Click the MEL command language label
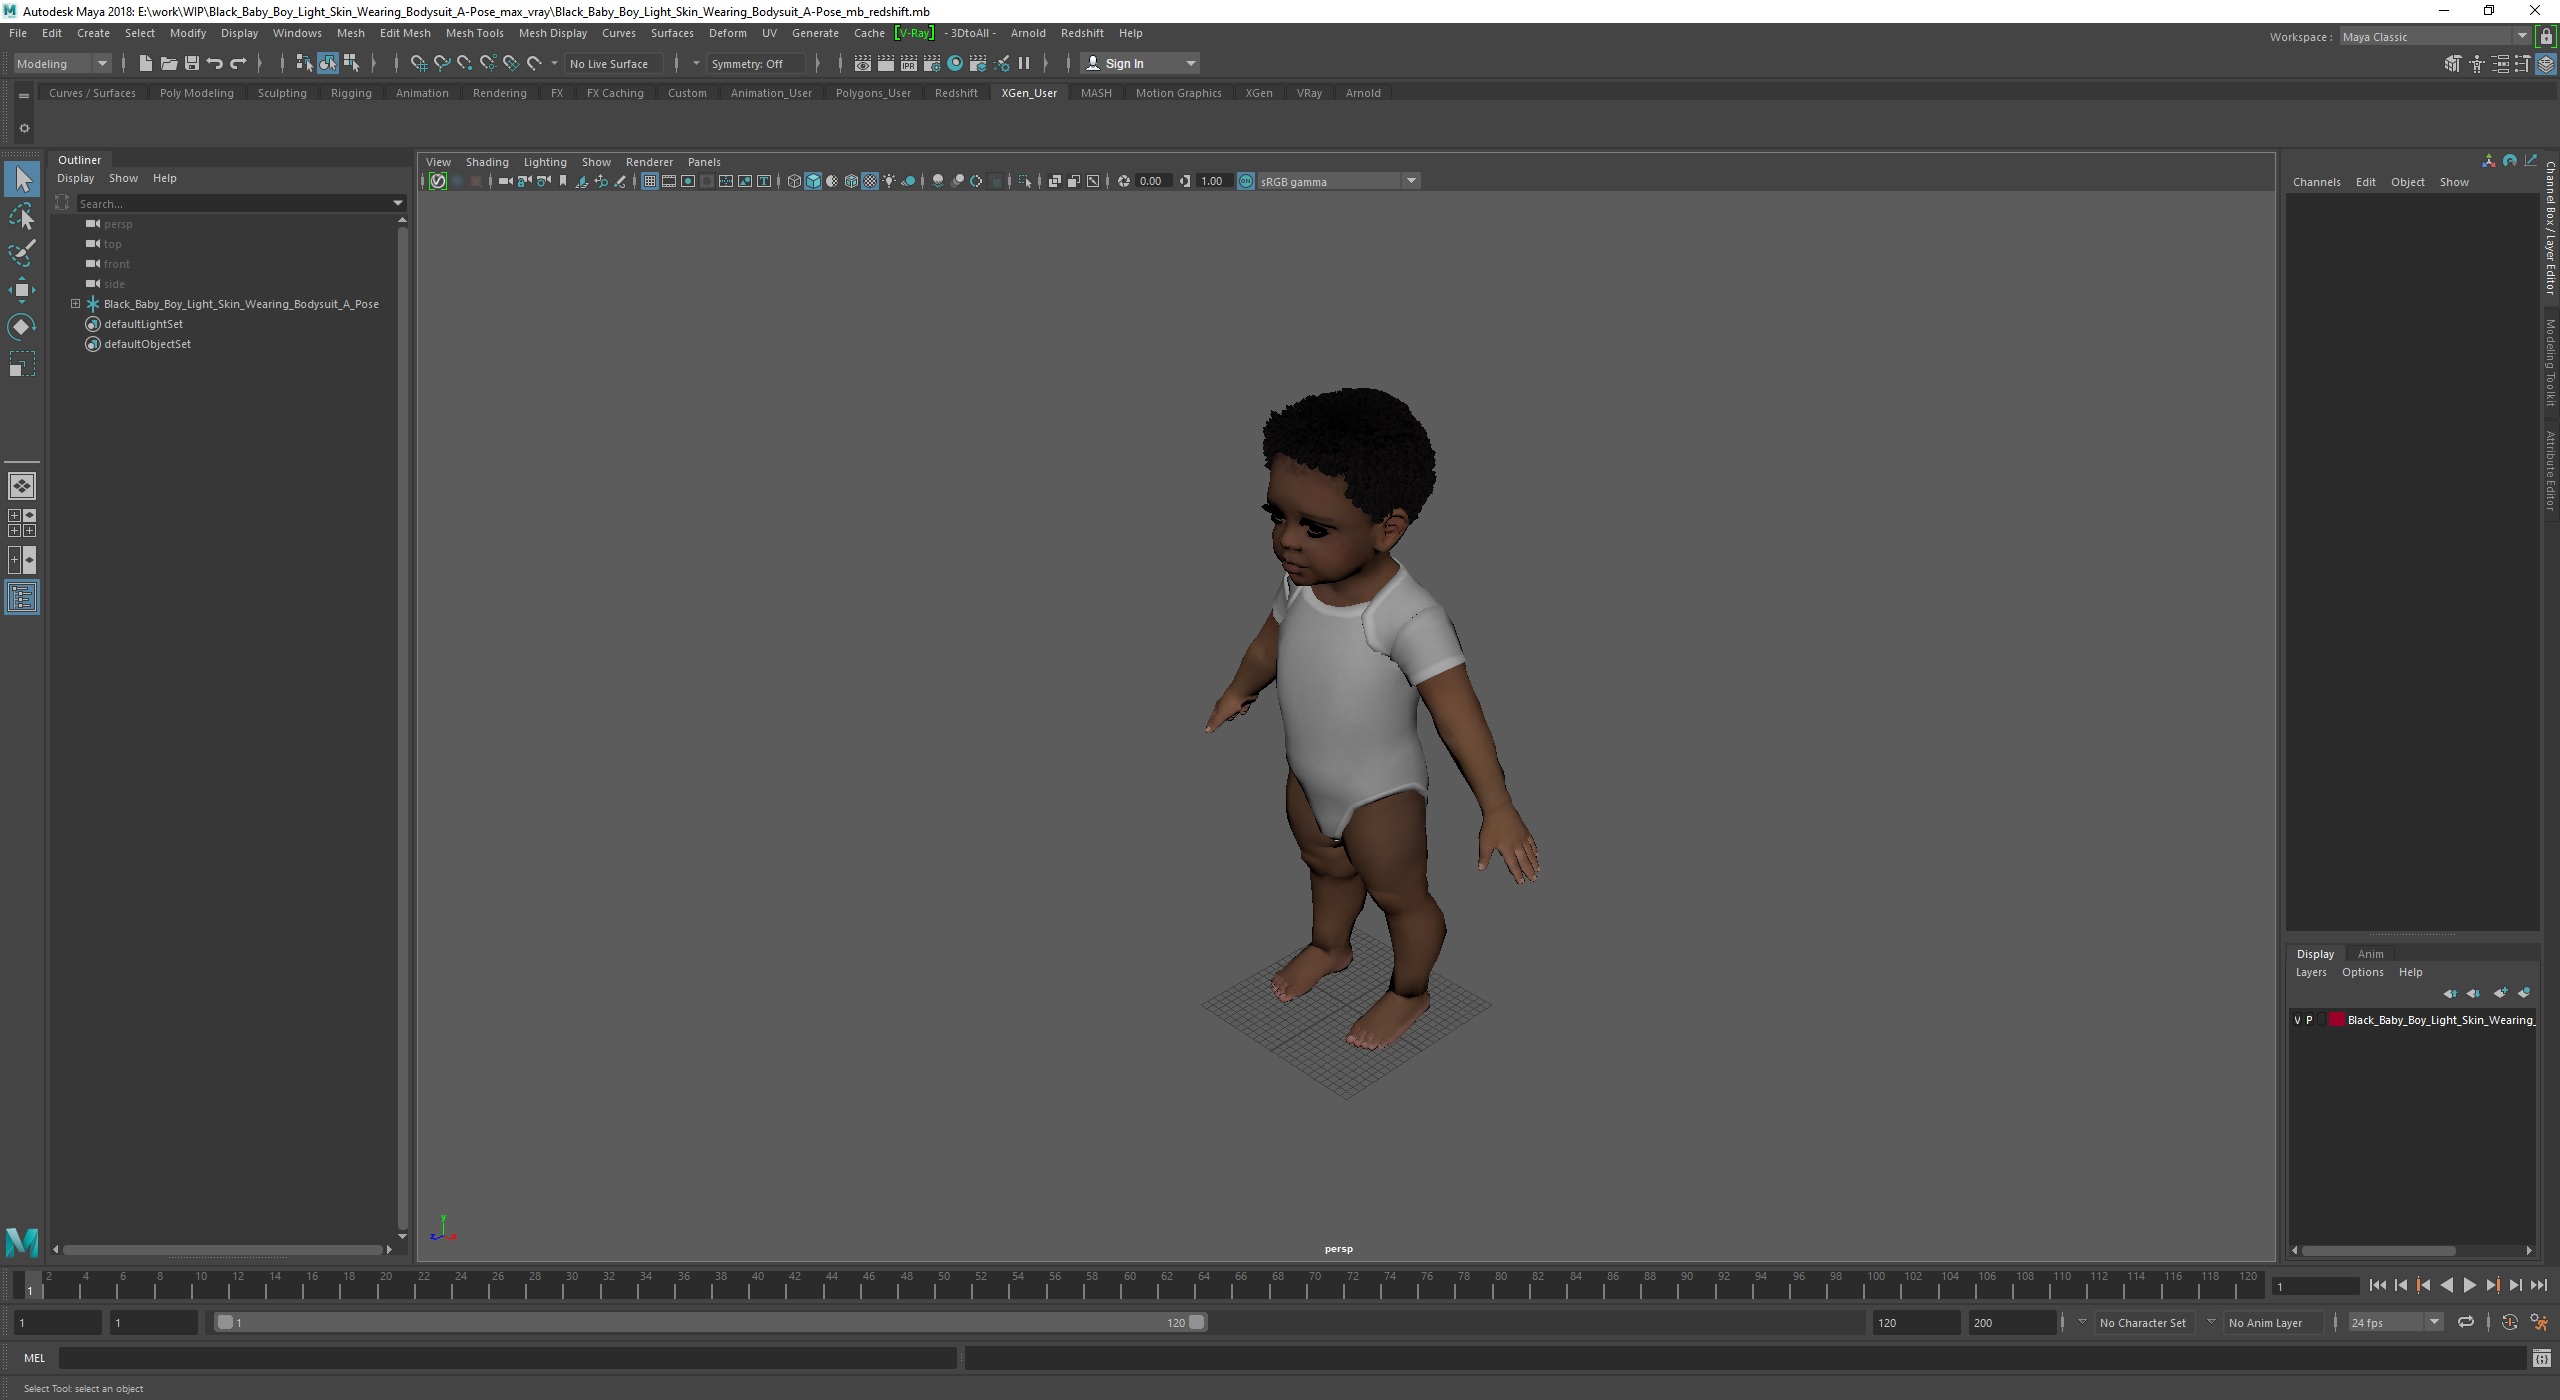This screenshot has width=2560, height=1400. pos(35,1358)
